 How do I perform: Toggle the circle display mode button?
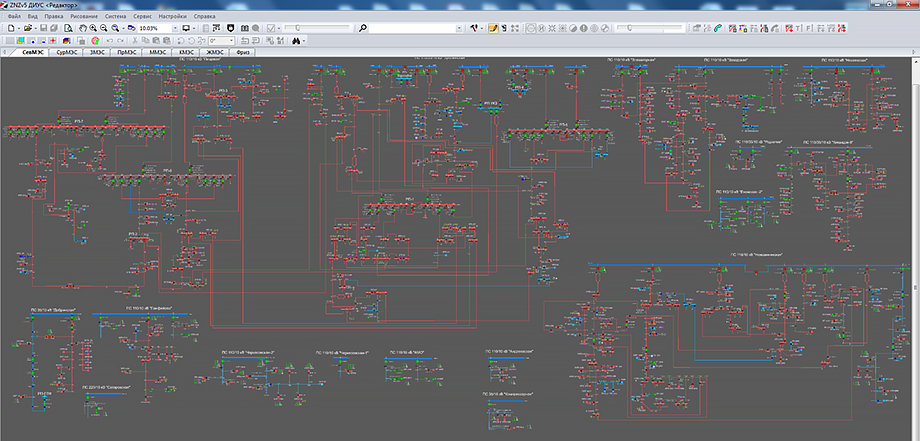pos(530,28)
